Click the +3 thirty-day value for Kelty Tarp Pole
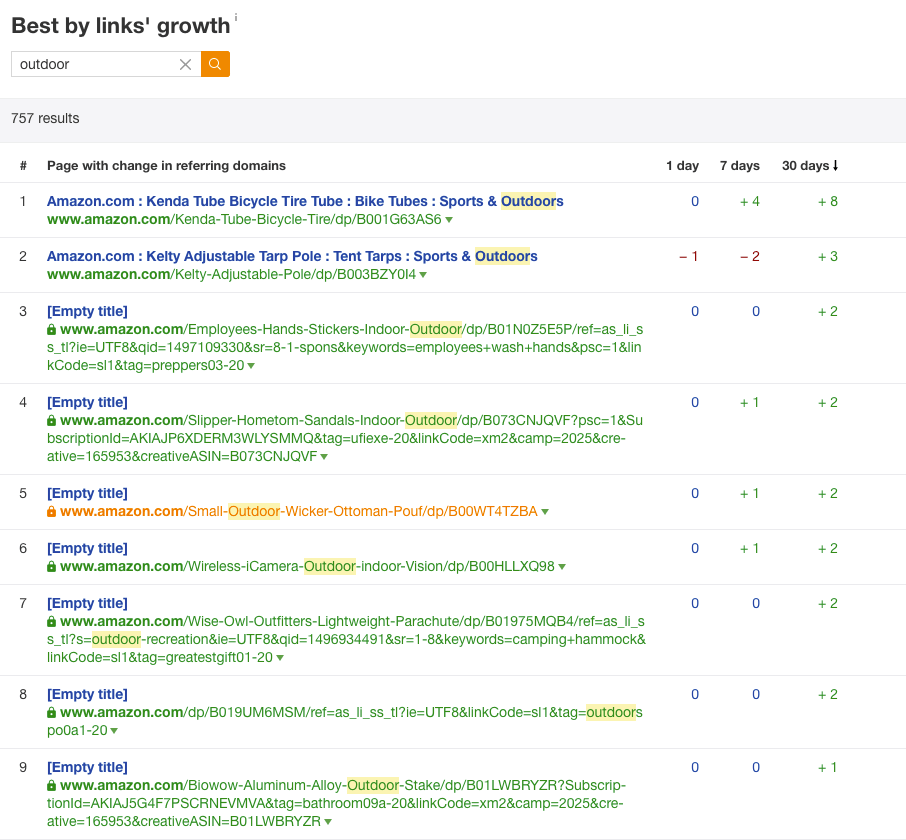Screen dimensions: 906x840 (x=827, y=257)
